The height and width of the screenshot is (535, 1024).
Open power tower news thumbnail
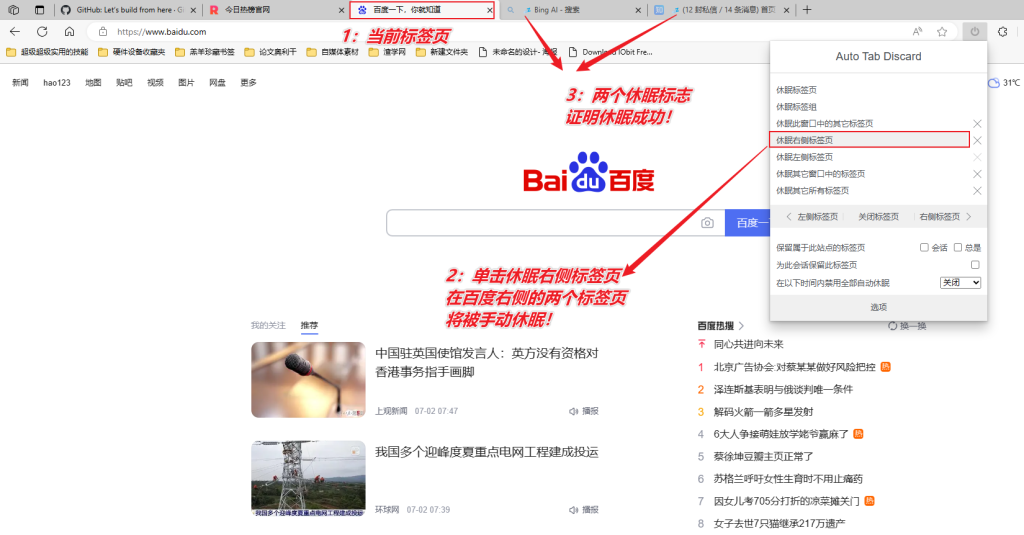click(308, 478)
